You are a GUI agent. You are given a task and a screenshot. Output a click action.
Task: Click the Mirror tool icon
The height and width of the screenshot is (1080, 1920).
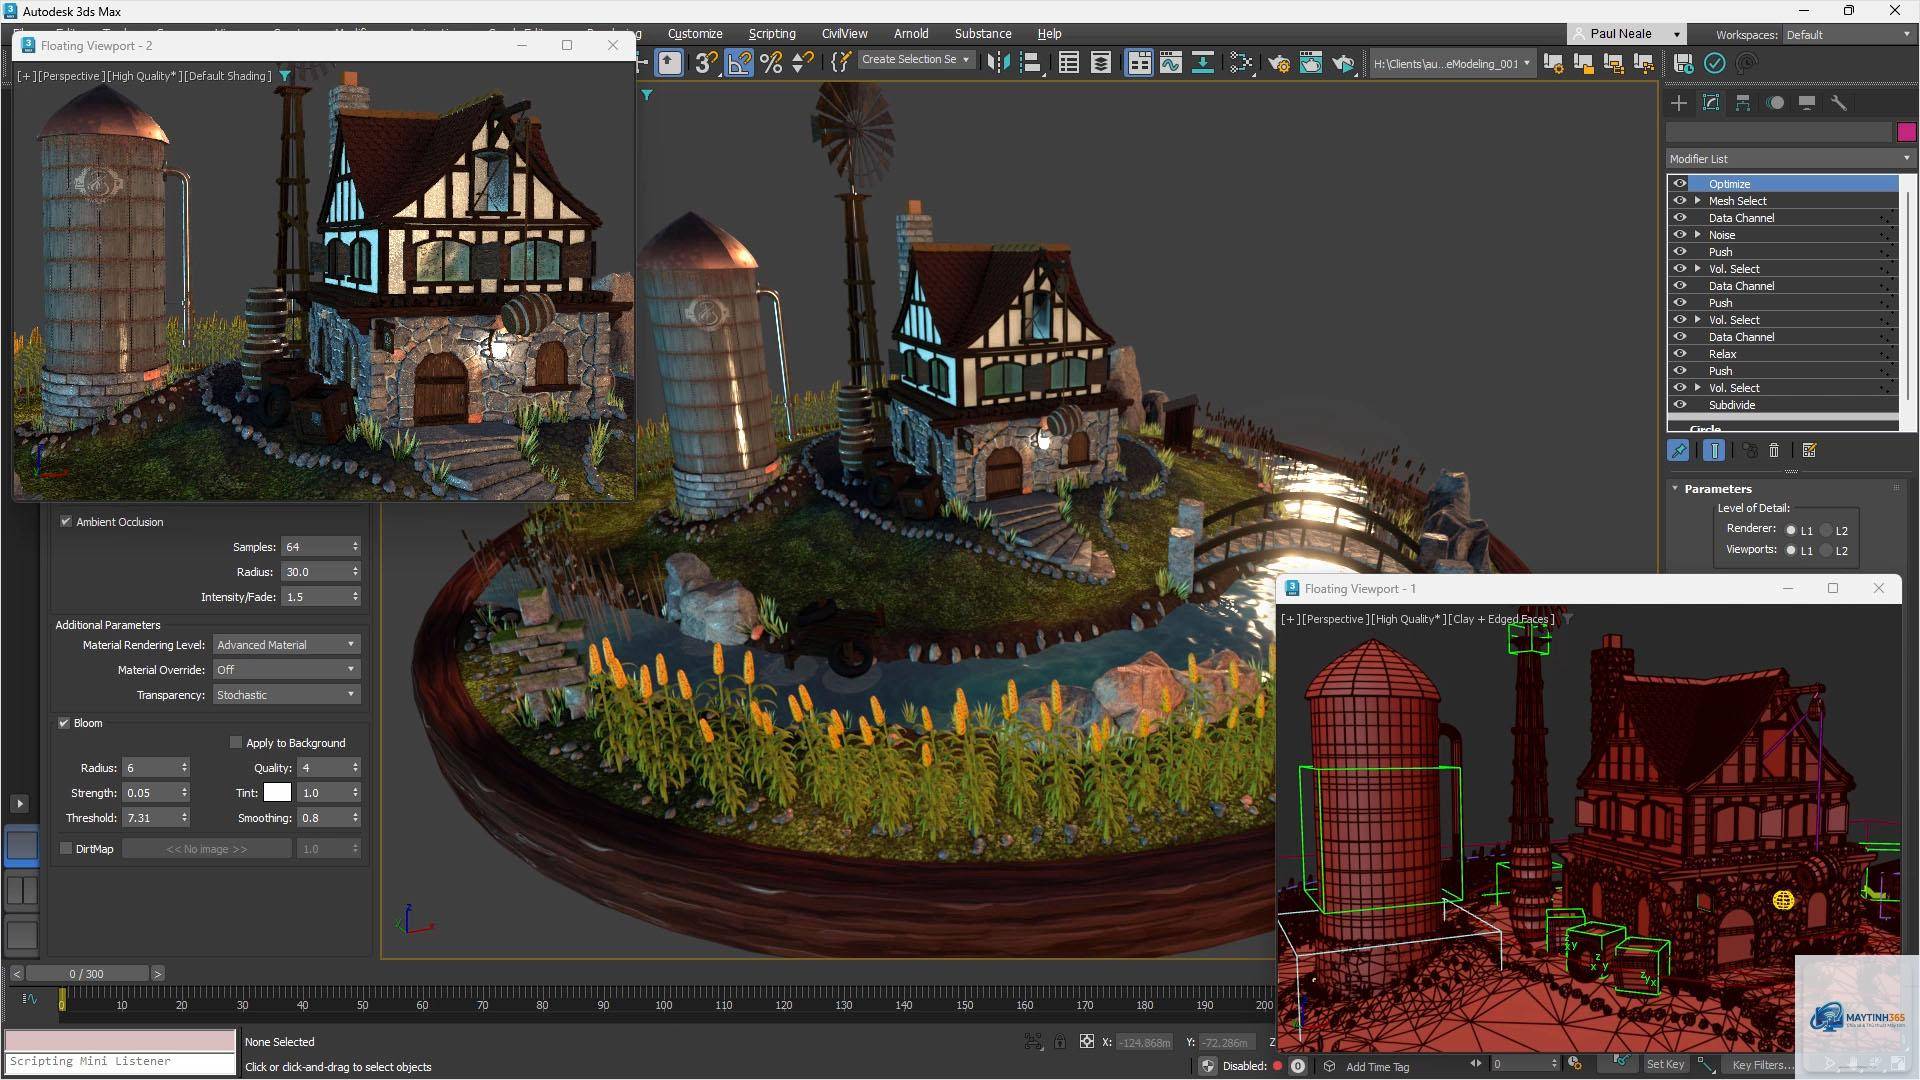coord(998,63)
